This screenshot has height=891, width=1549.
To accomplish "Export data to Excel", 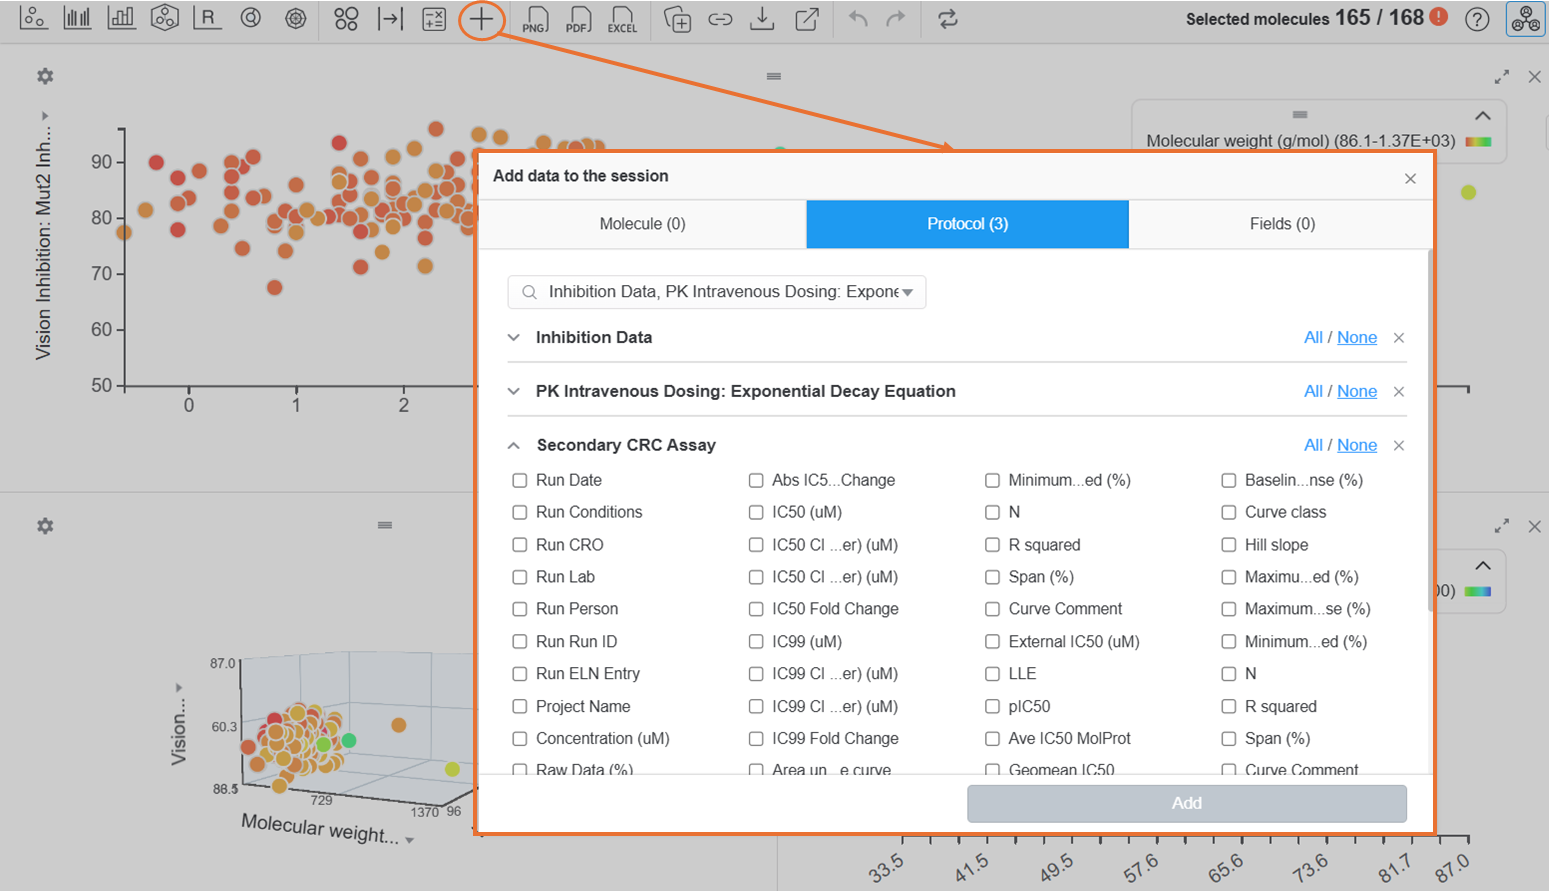I will click(x=622, y=20).
